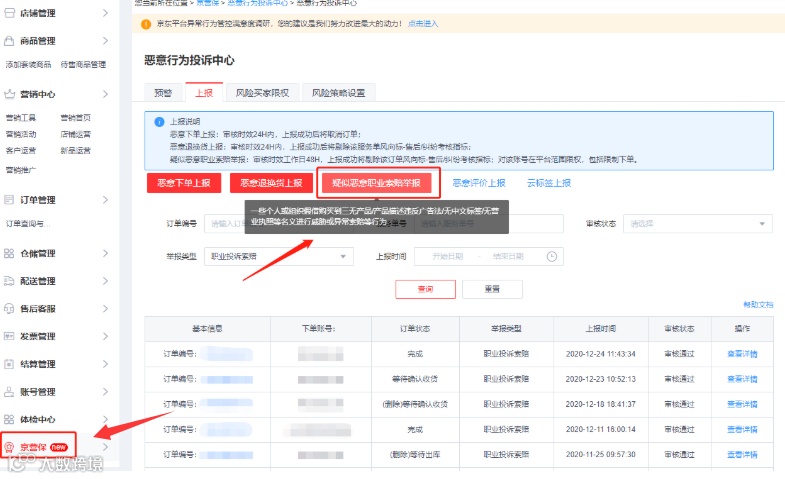View details for report dated 2020-12-11 16:00:14
The image size is (785, 479).
[x=742, y=429]
